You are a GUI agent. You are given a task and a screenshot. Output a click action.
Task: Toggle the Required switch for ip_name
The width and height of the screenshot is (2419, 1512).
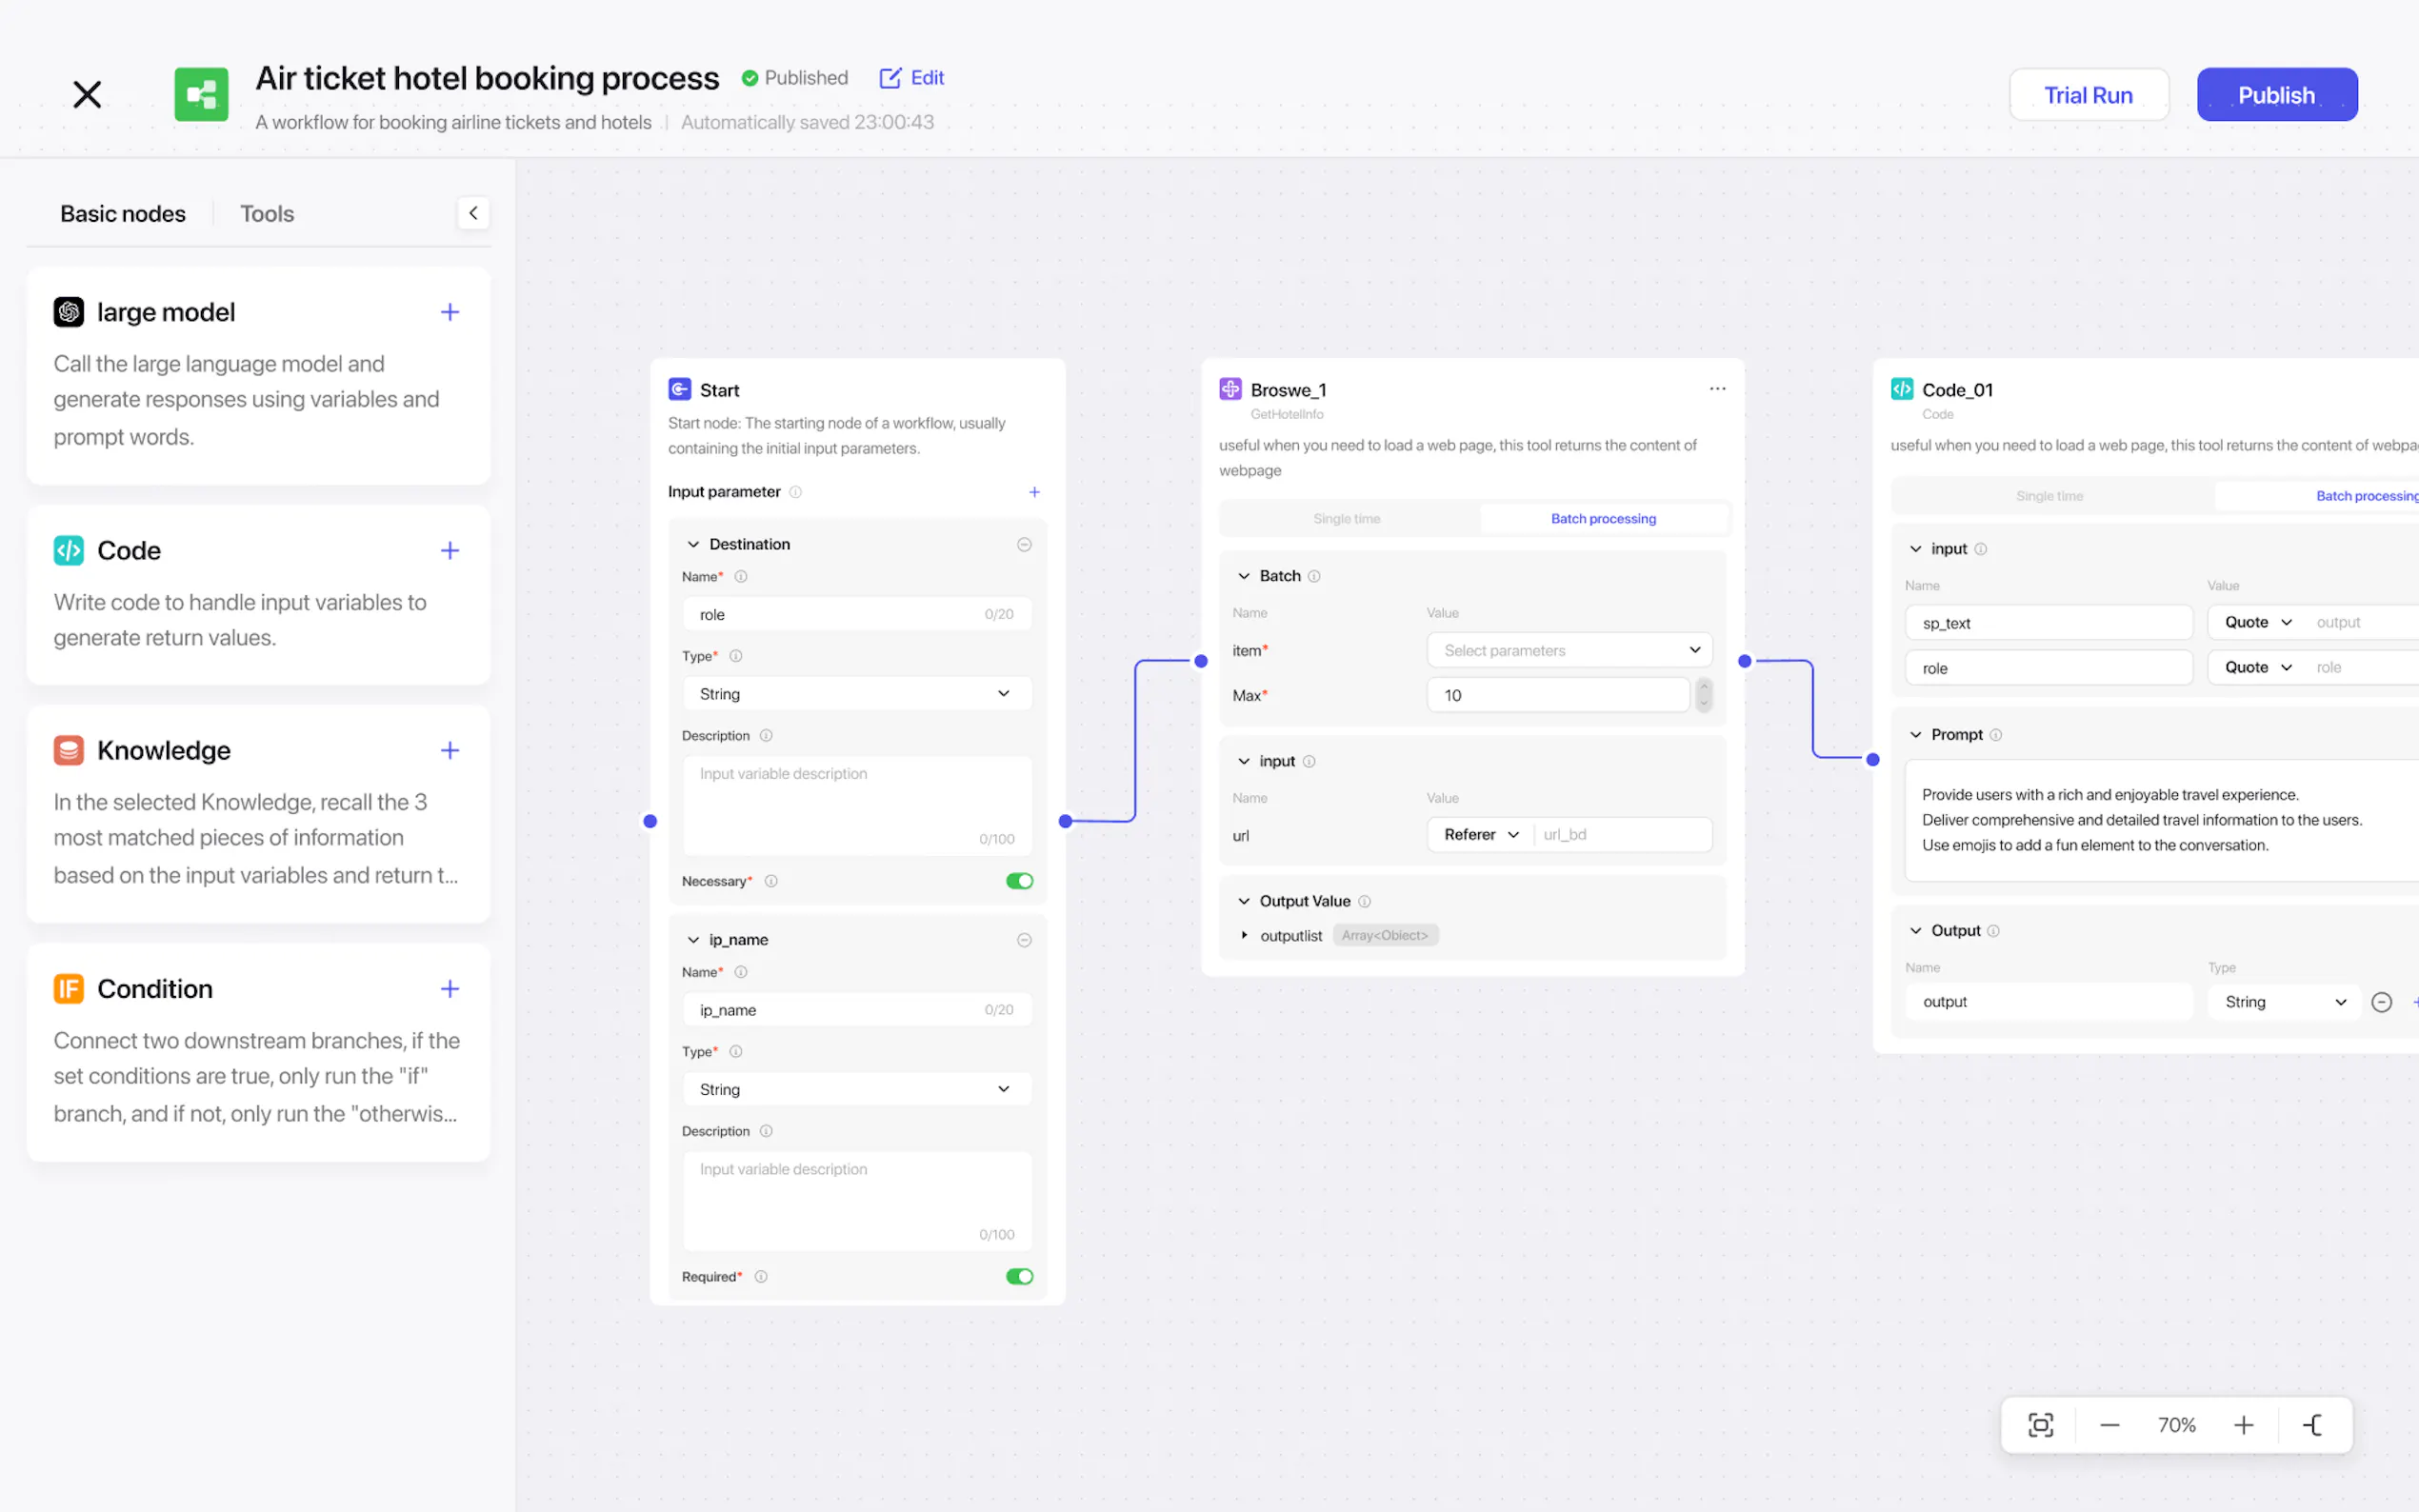(1019, 1277)
